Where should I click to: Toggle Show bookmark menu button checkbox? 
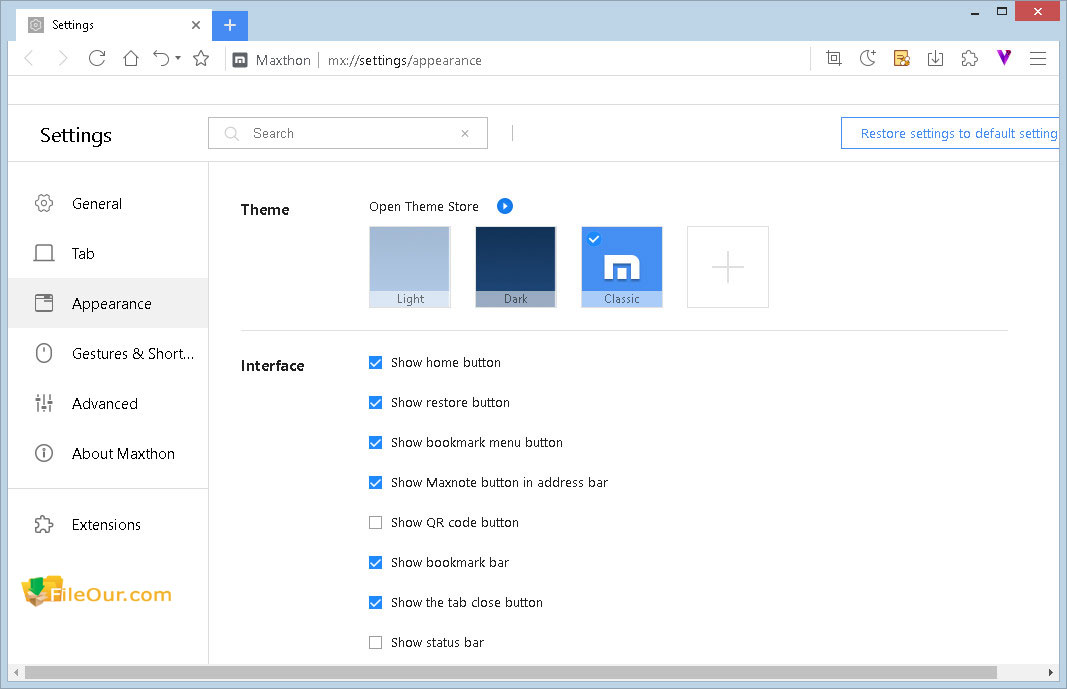[376, 443]
